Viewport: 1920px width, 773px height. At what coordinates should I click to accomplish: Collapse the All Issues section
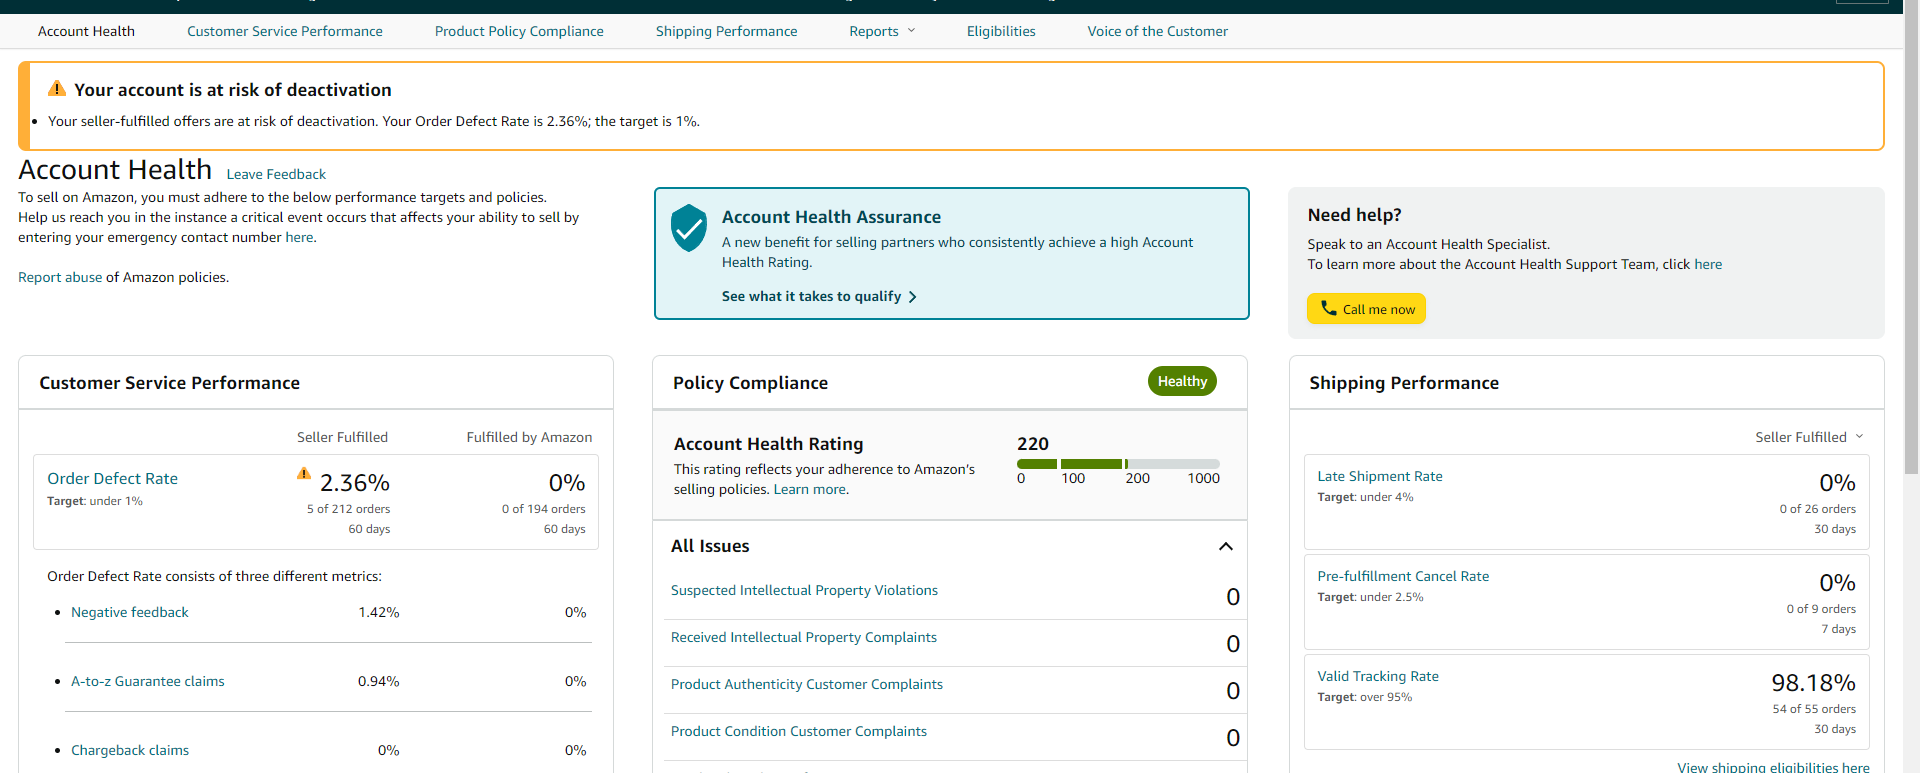coord(1226,546)
